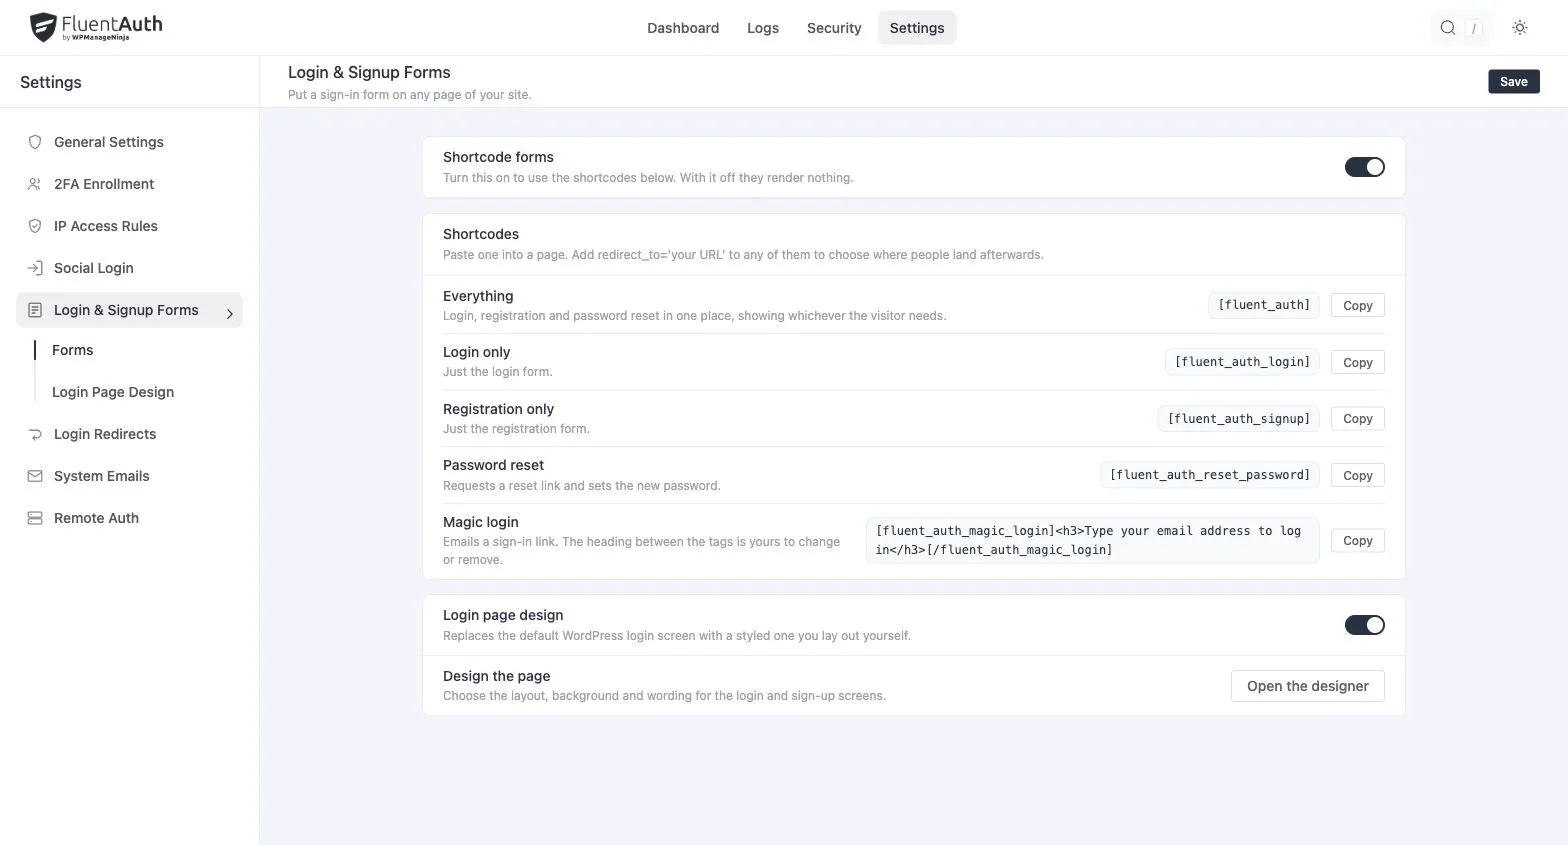Copy the [fluent_auth] shortcode
This screenshot has width=1568, height=845.
tap(1357, 305)
